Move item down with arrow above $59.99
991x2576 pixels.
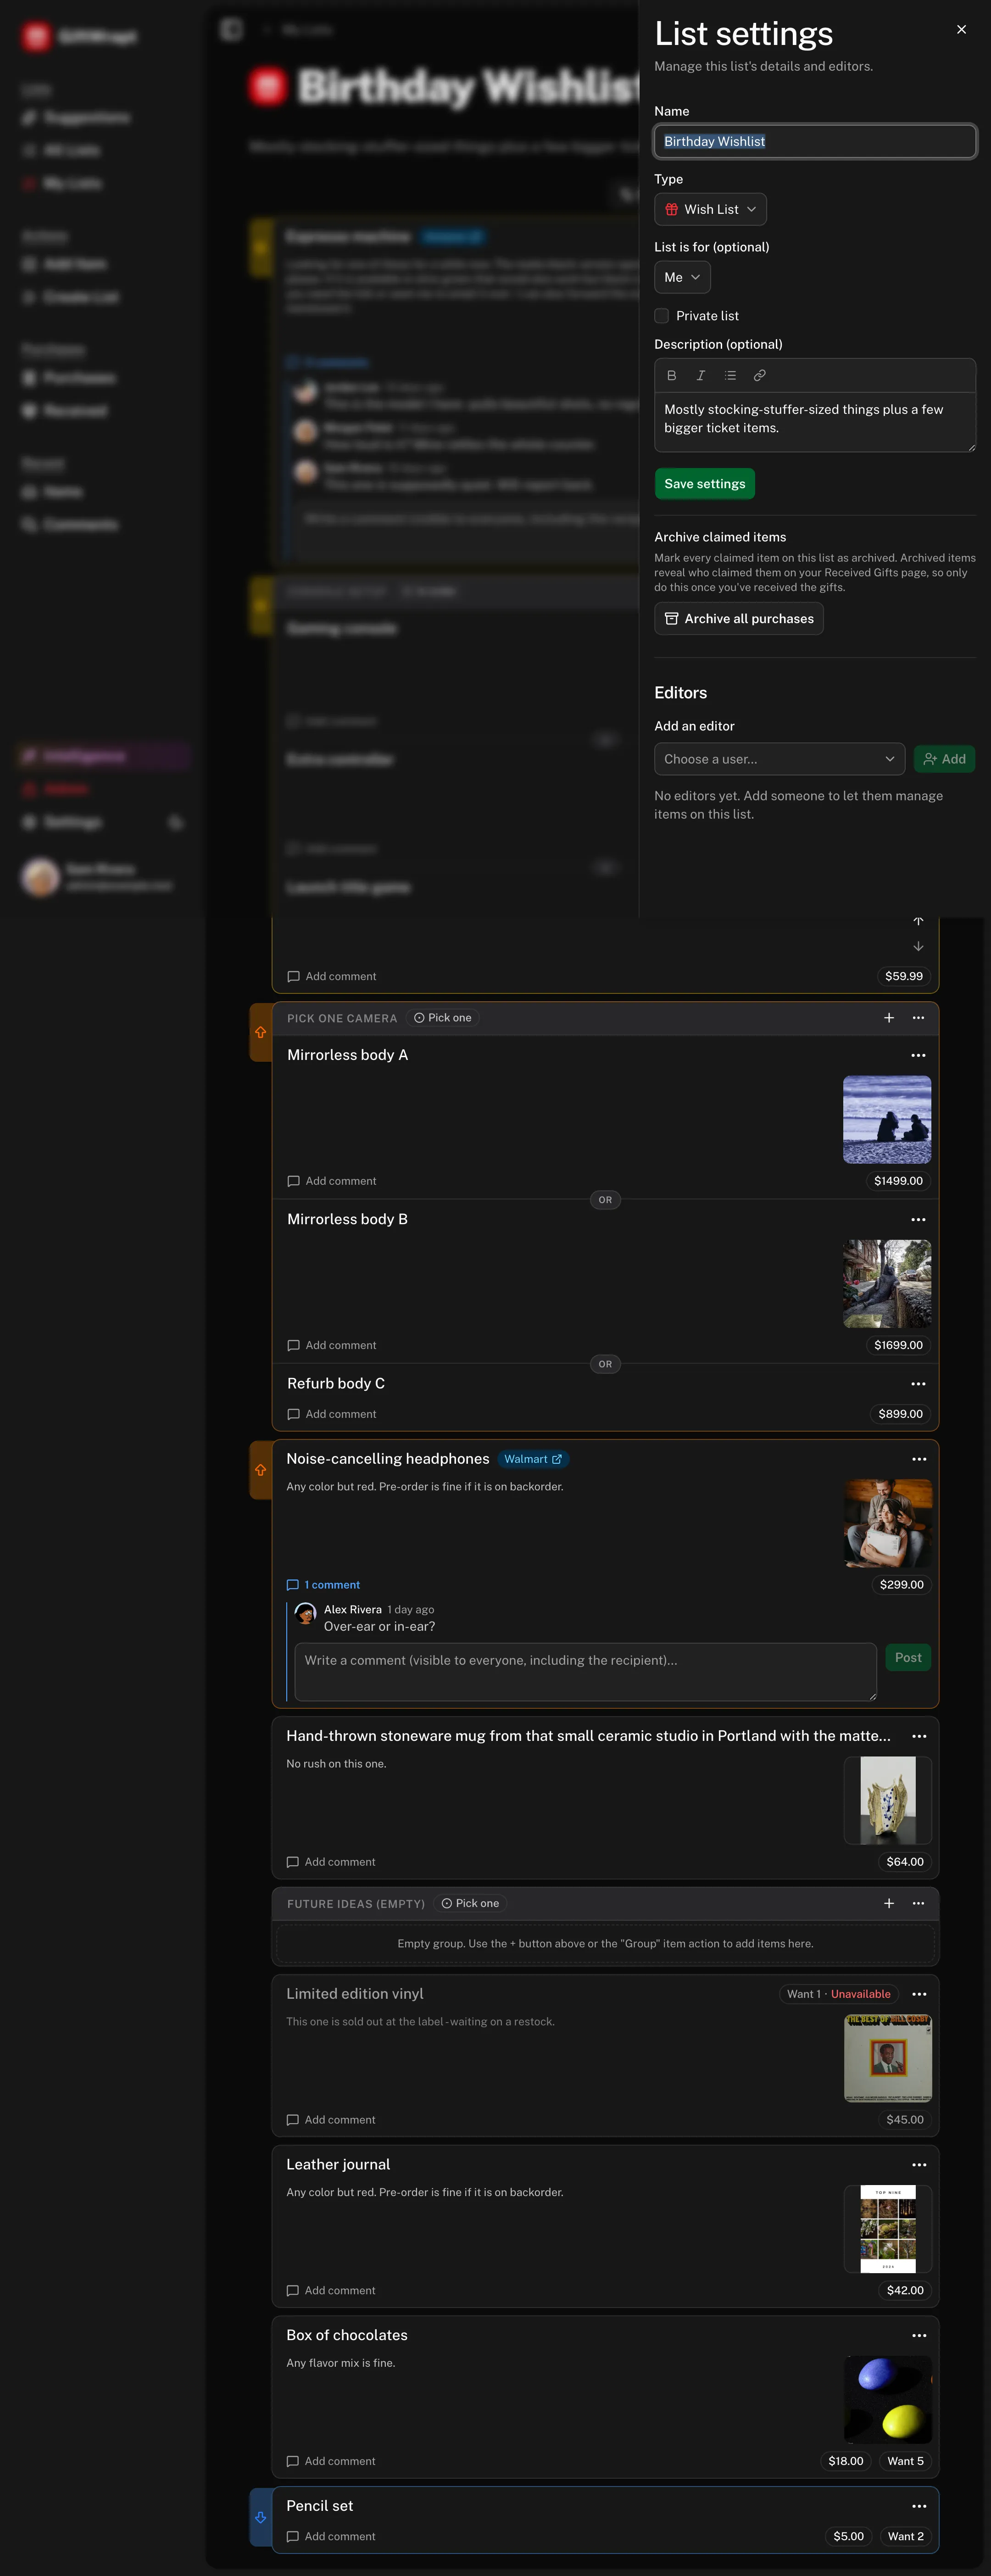(x=918, y=946)
